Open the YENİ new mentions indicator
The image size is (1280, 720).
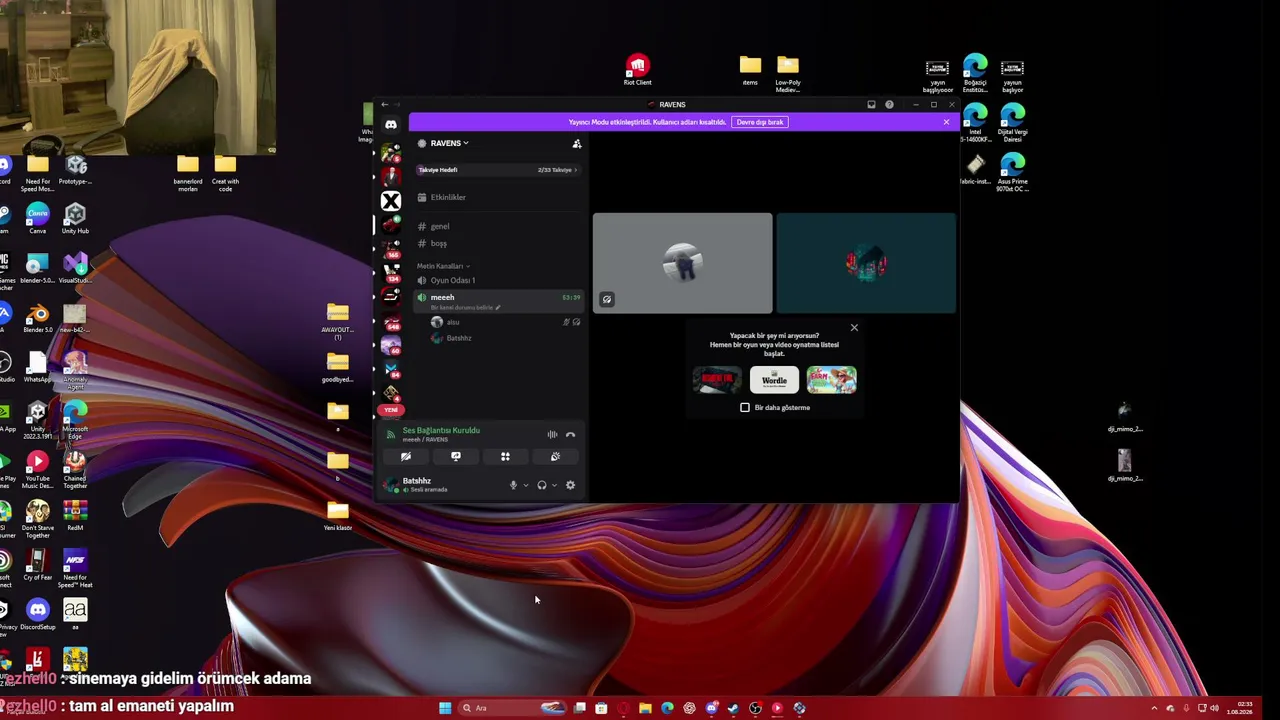tap(390, 410)
